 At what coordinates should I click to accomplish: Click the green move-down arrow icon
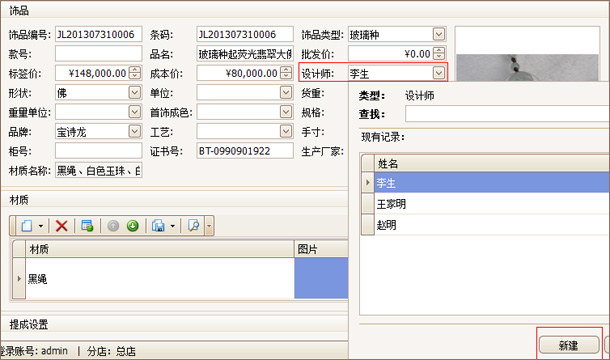click(x=133, y=226)
